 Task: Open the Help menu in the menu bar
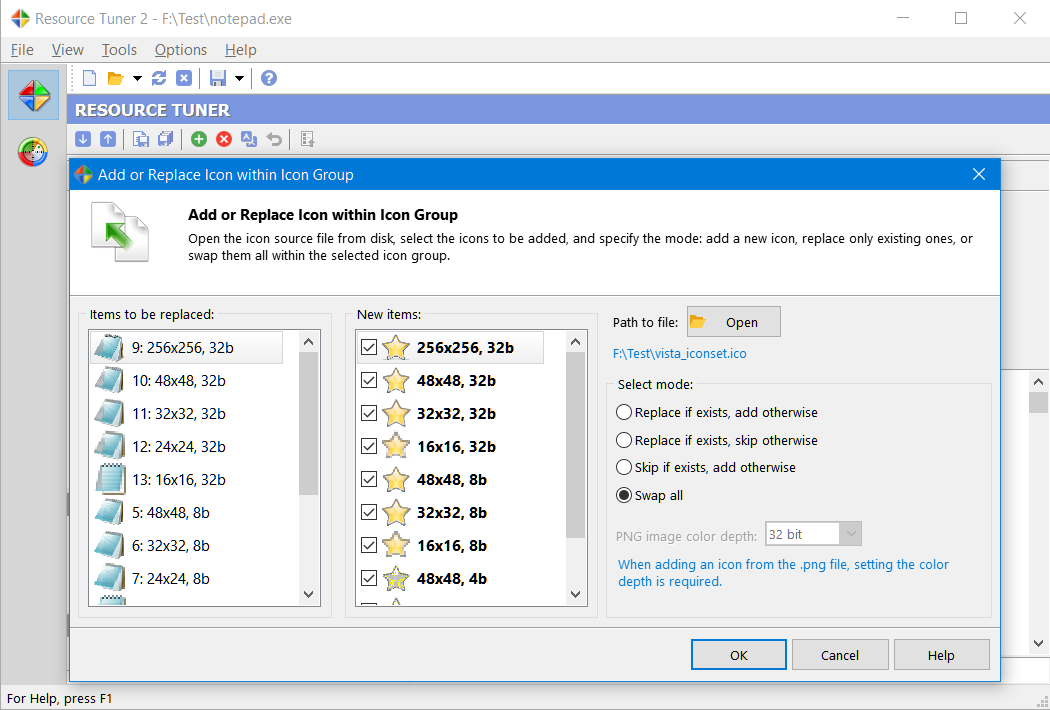click(240, 50)
